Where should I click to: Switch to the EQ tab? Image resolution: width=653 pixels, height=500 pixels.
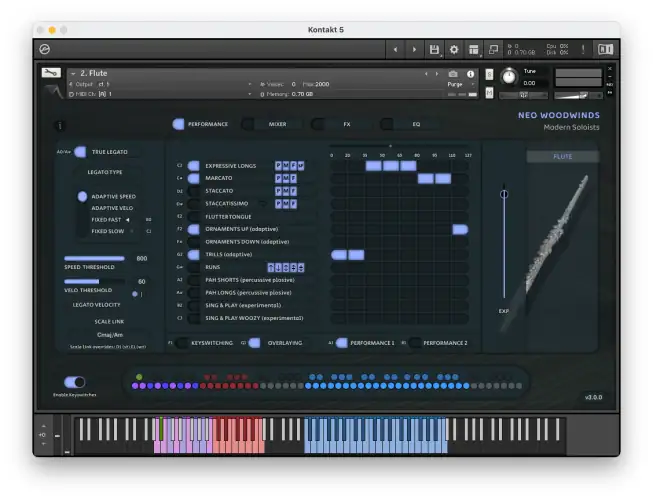tap(409, 124)
